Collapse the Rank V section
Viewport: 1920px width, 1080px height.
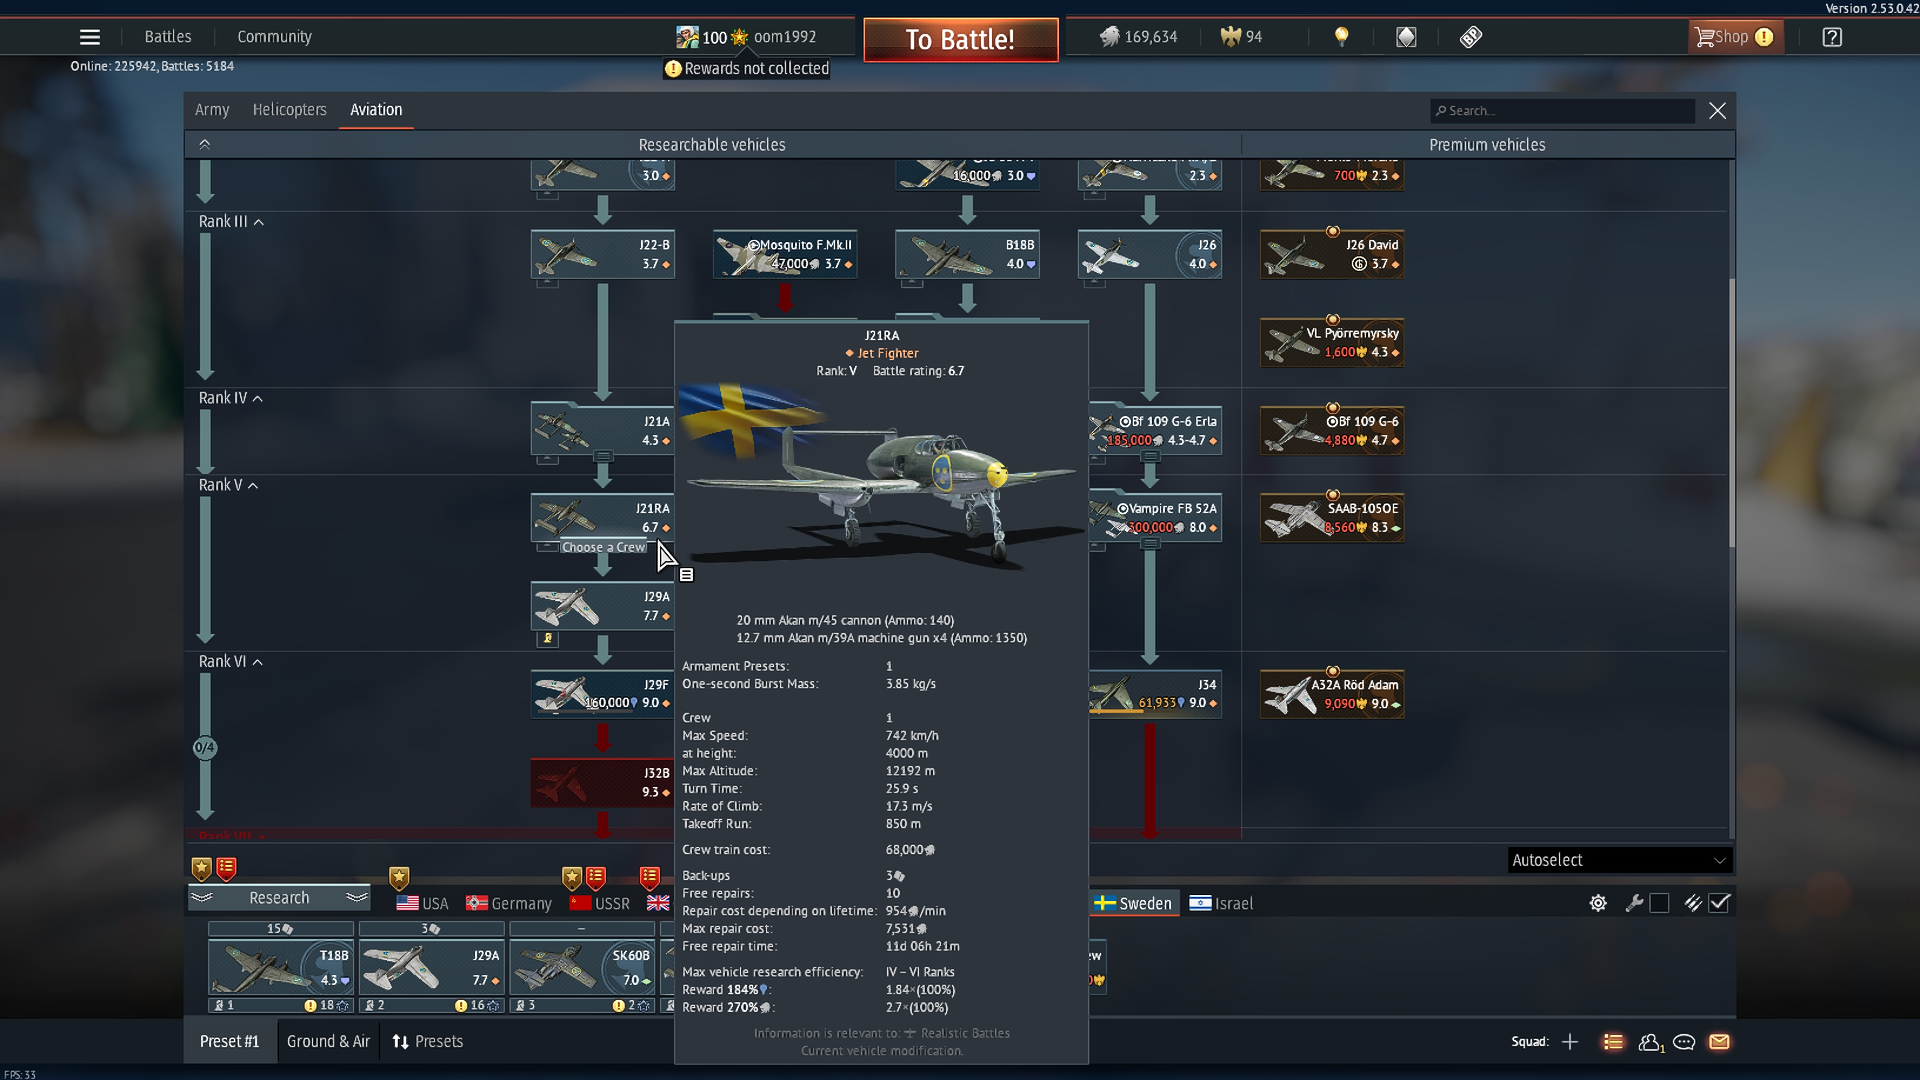(253, 486)
